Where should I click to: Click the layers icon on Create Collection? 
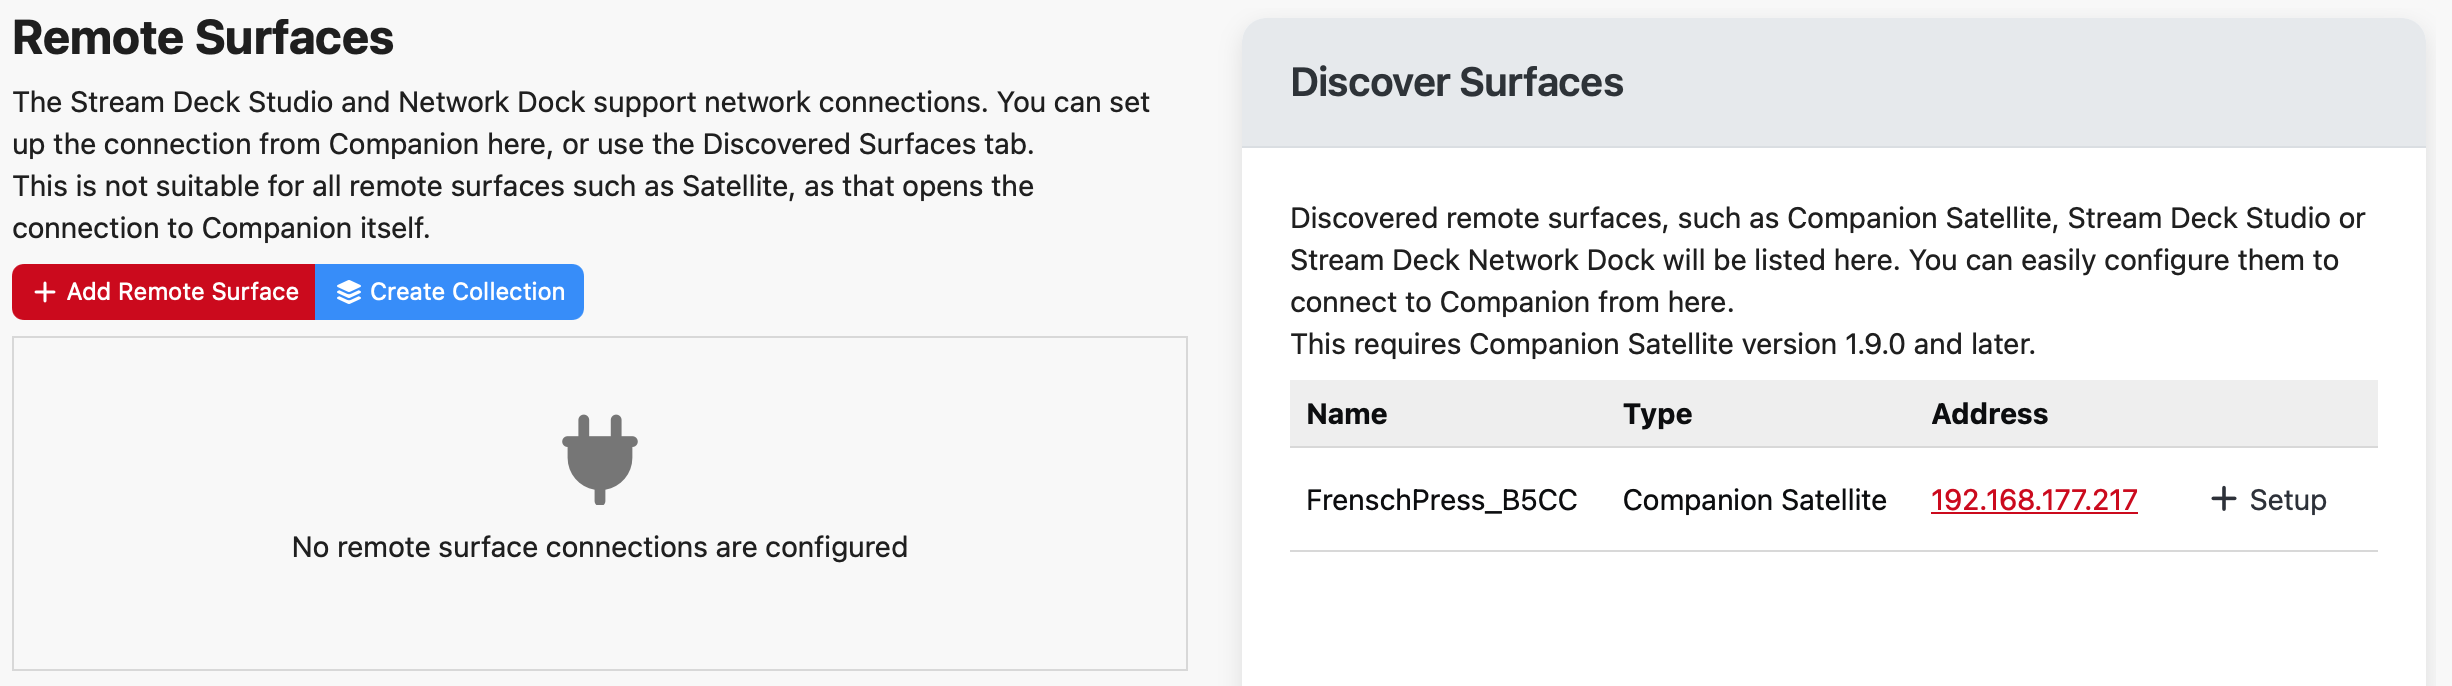click(348, 292)
